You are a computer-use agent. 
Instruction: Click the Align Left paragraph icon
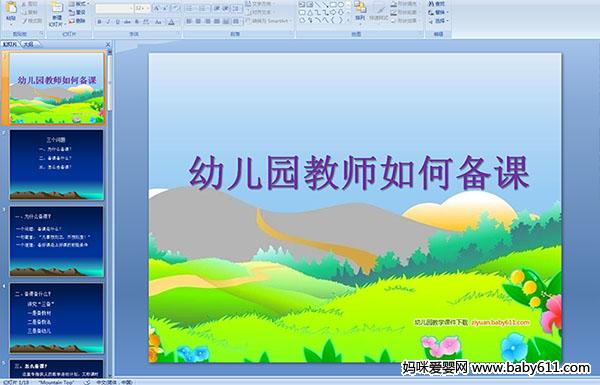click(189, 21)
